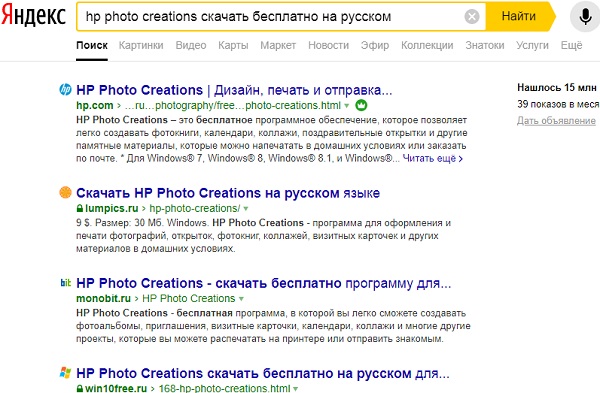The width and height of the screenshot is (600, 393).
Task: Expand the dropdown arrow after the lumpics.ru URL
Action: point(246,209)
